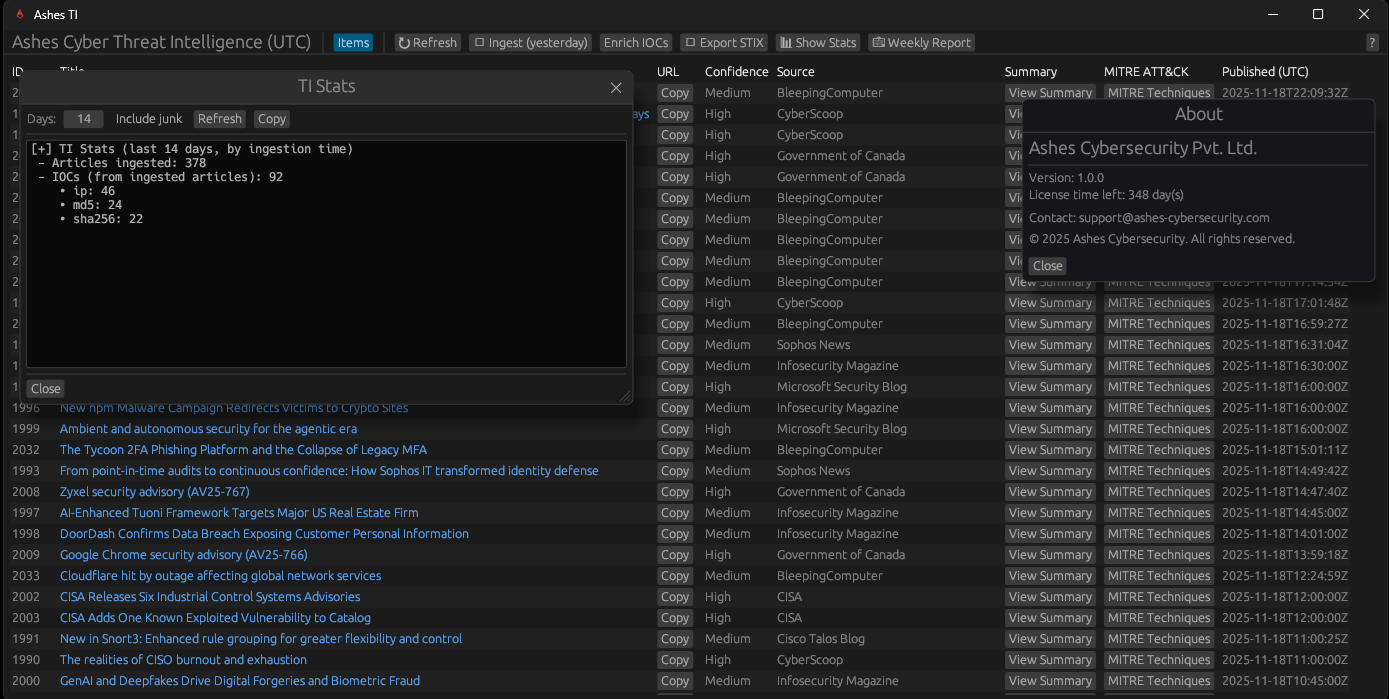Open the DoorDash Confirms Data Breach article link
1389x699 pixels.
264,534
